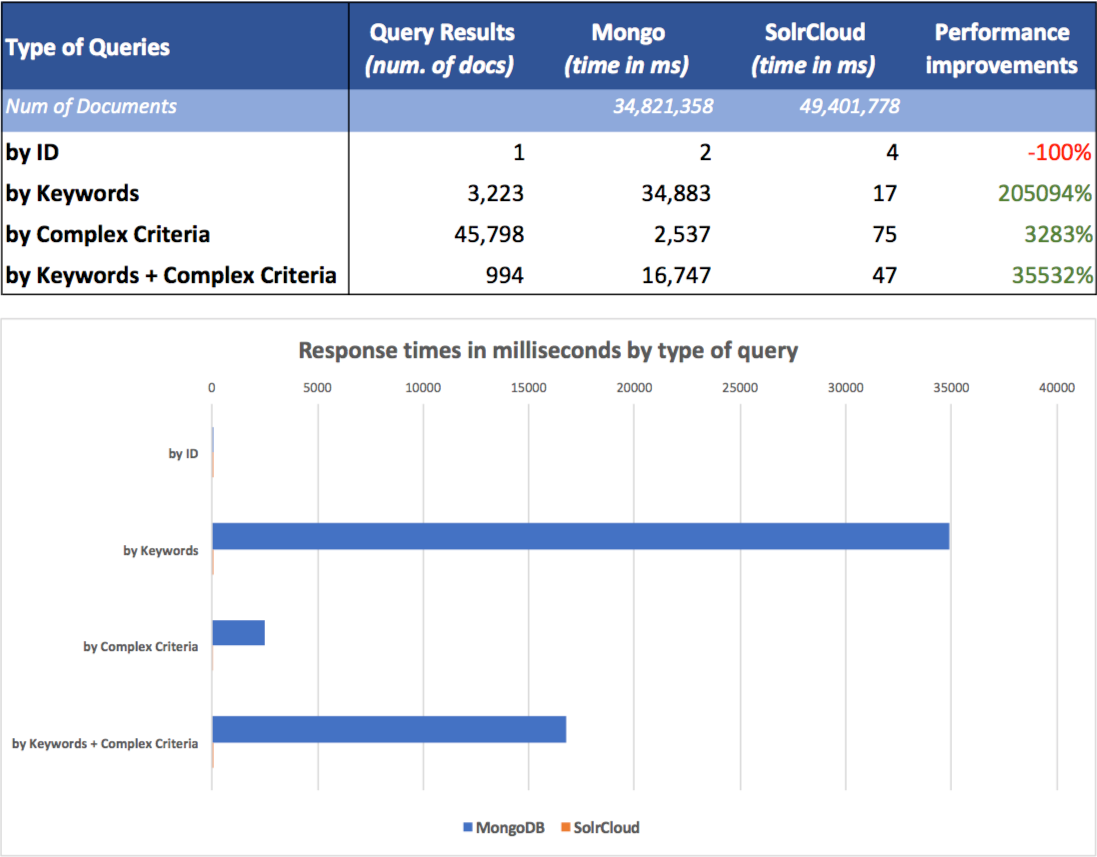Viewport: 1097px width, 857px height.
Task: Select the SolrCloud time value 75
Action: pos(884,234)
